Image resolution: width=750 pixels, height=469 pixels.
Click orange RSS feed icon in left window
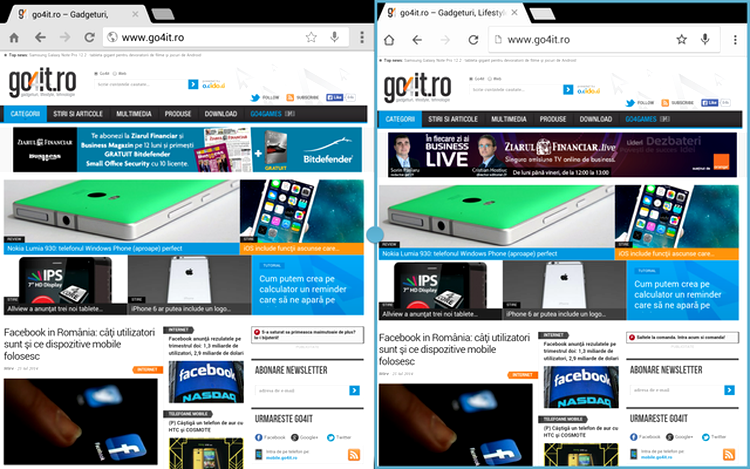coord(354,454)
